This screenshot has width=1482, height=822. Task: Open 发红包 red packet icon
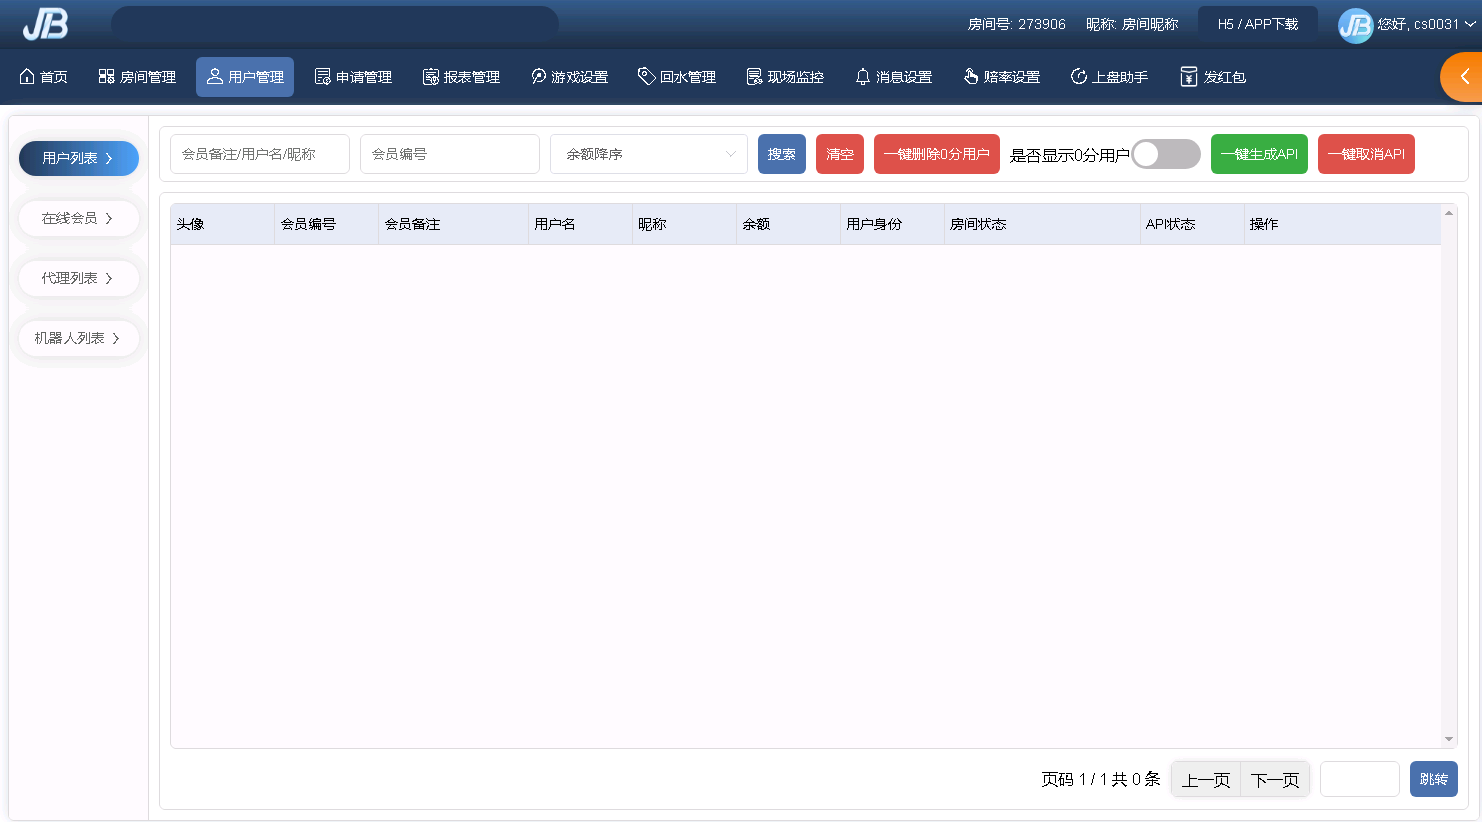click(1188, 77)
